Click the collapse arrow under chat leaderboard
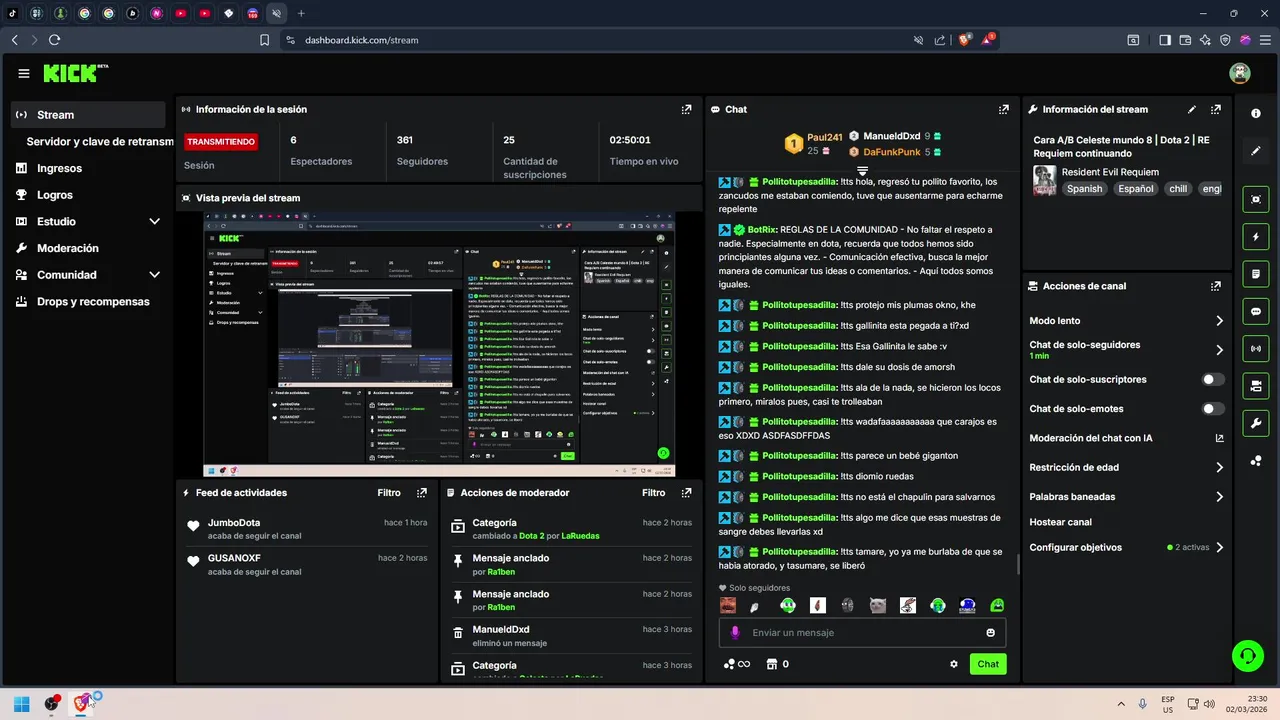The height and width of the screenshot is (720, 1280). click(862, 170)
